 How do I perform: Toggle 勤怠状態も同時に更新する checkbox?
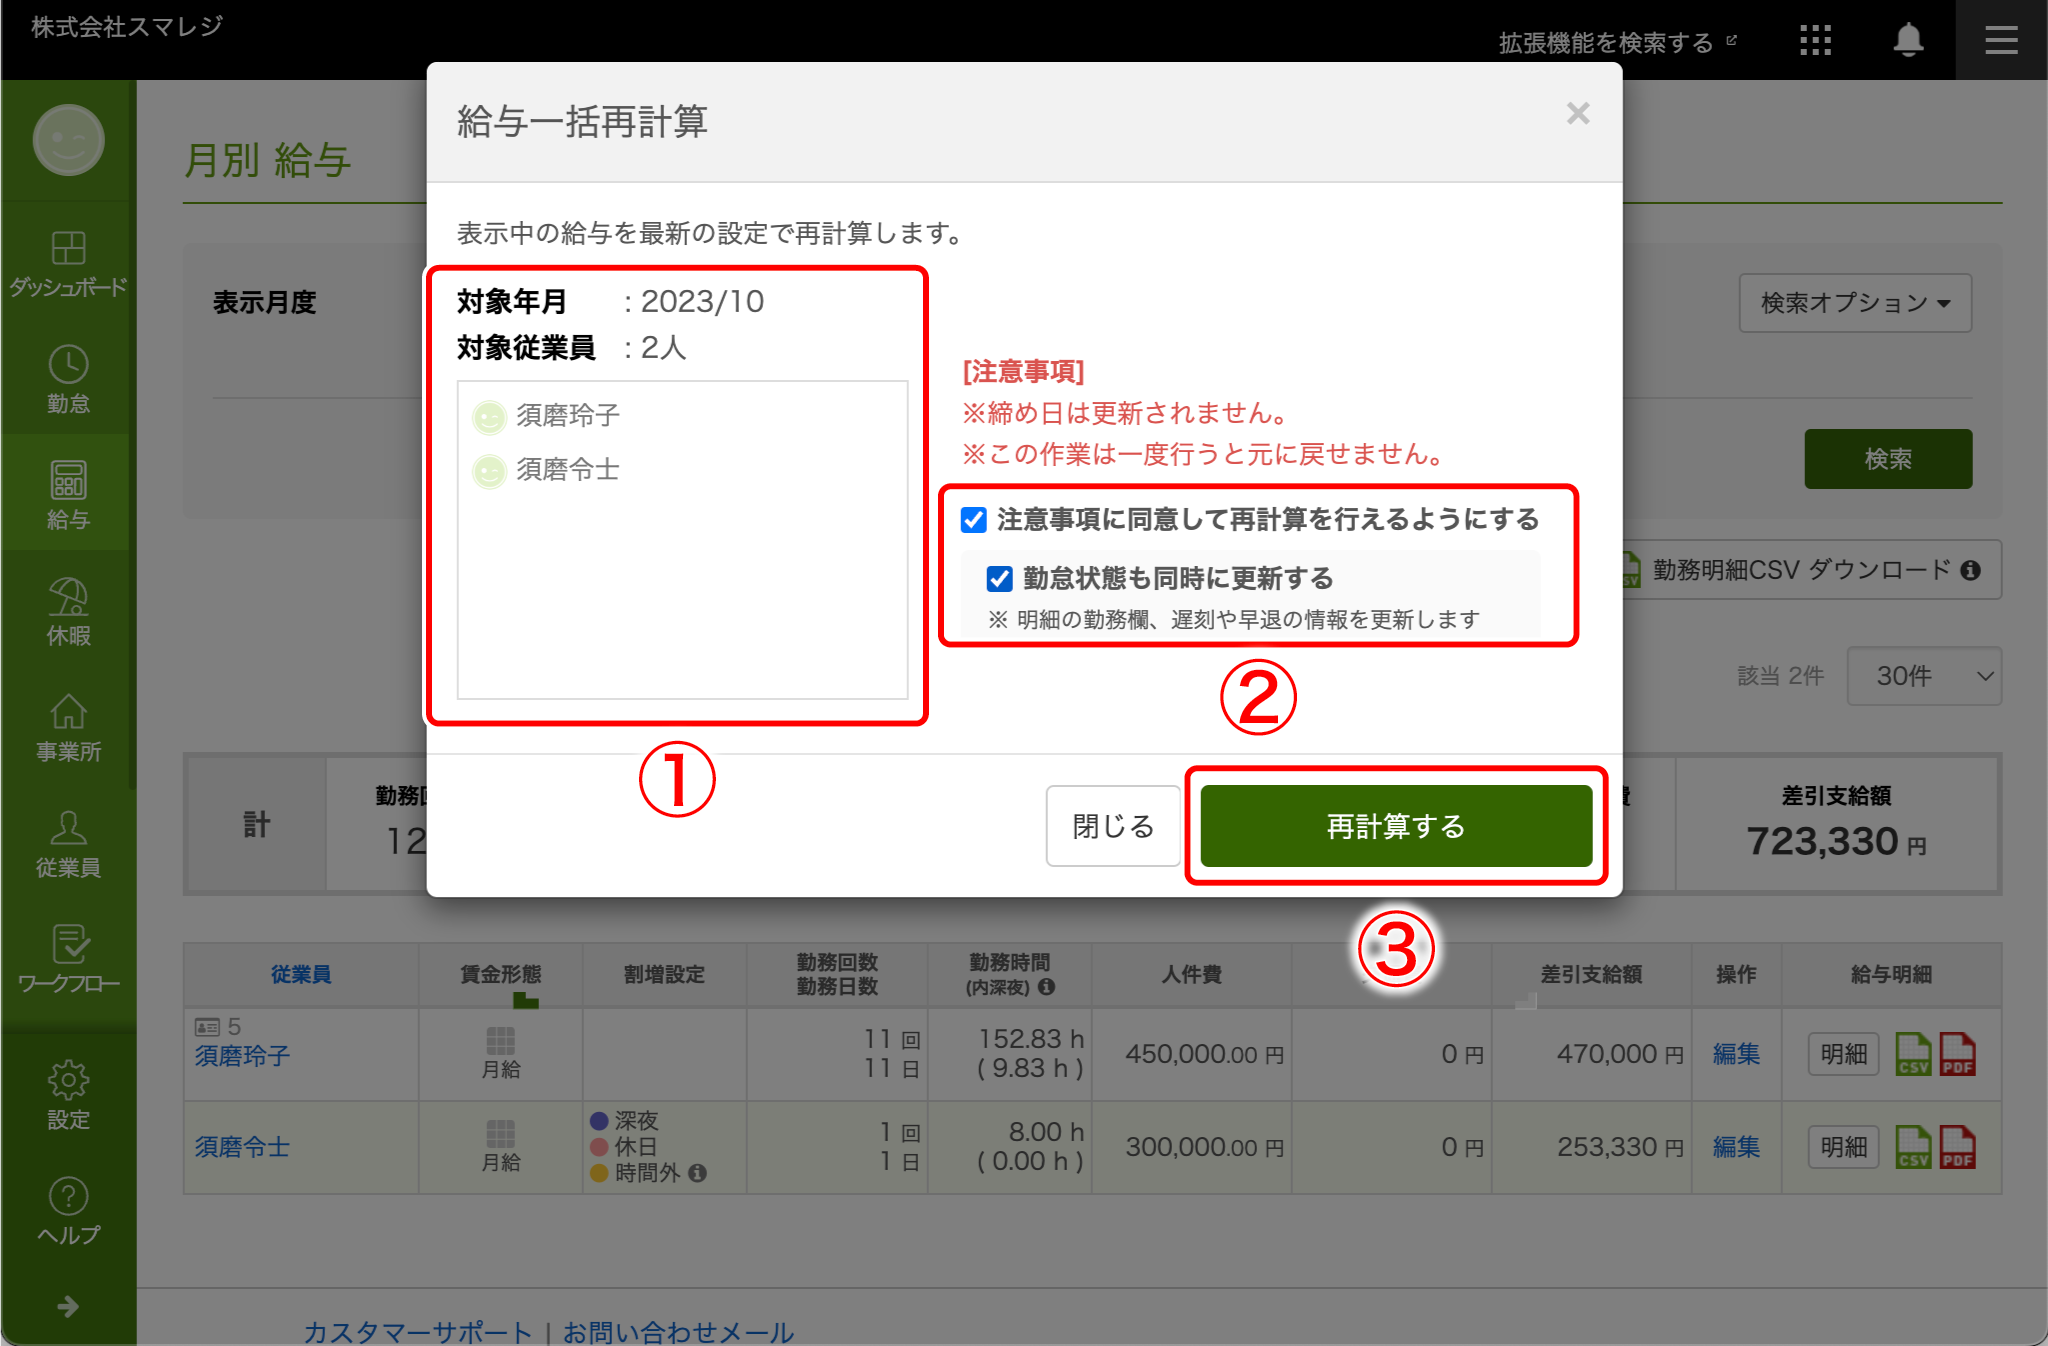[1000, 579]
